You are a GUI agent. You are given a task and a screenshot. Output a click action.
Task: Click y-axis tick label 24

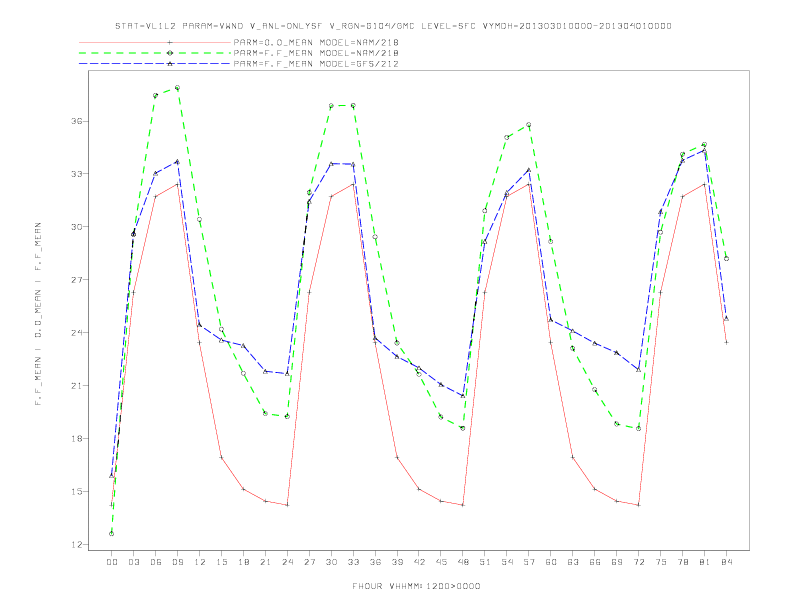pos(77,333)
